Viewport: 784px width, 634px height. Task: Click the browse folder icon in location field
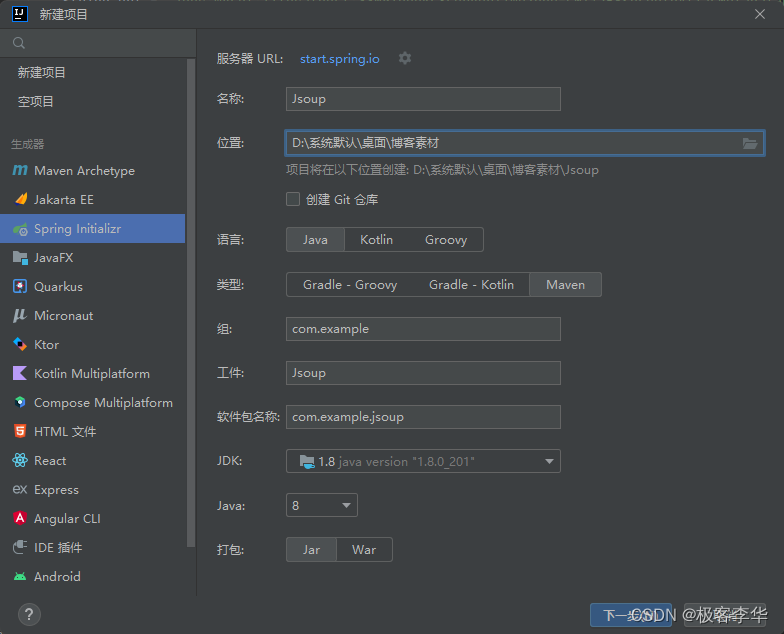(750, 144)
